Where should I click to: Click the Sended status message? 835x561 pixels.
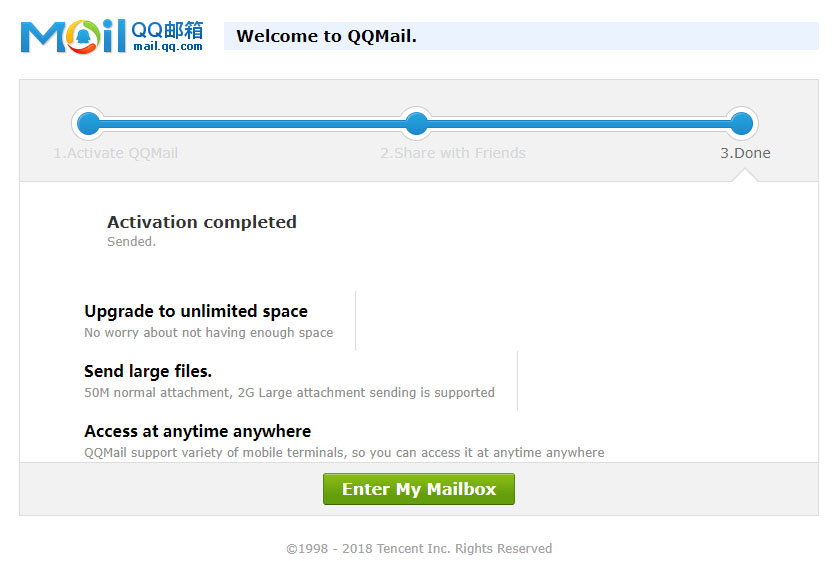[131, 241]
